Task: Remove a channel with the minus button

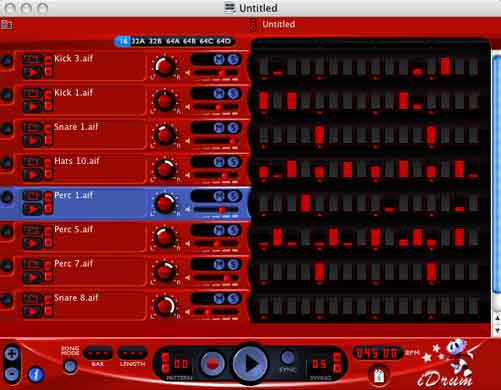Action: pos(12,374)
